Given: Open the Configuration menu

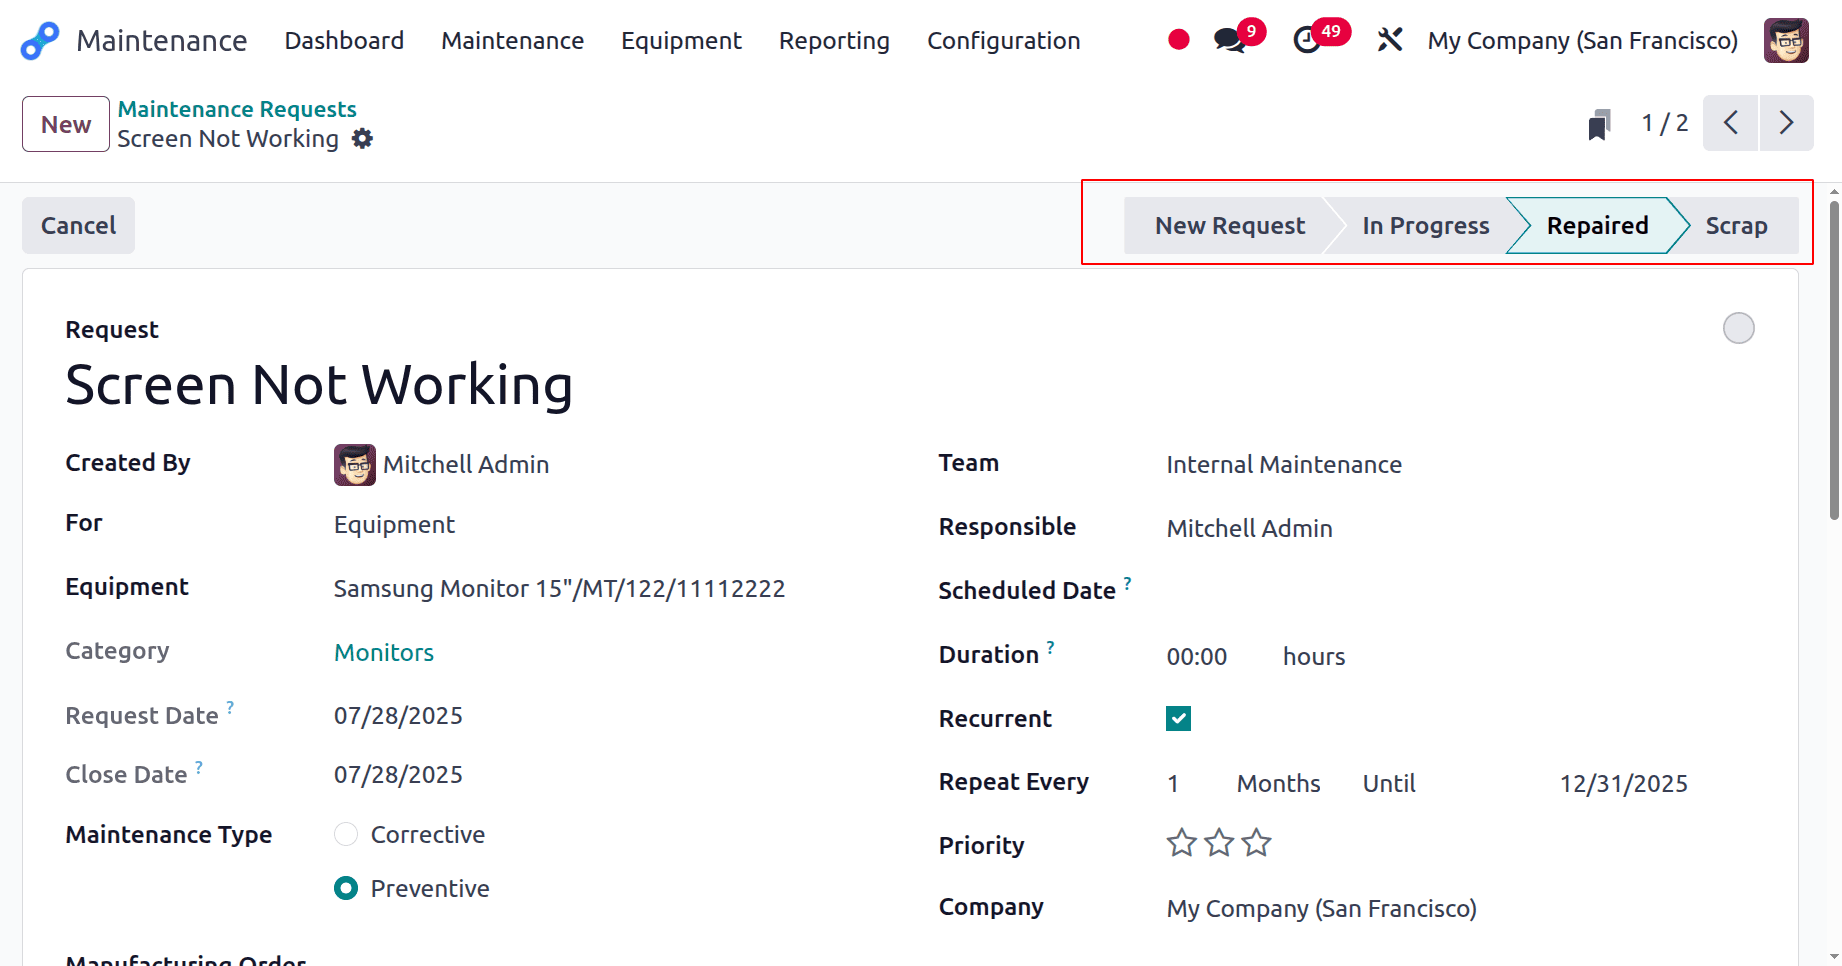Looking at the screenshot, I should pyautogui.click(x=1003, y=41).
